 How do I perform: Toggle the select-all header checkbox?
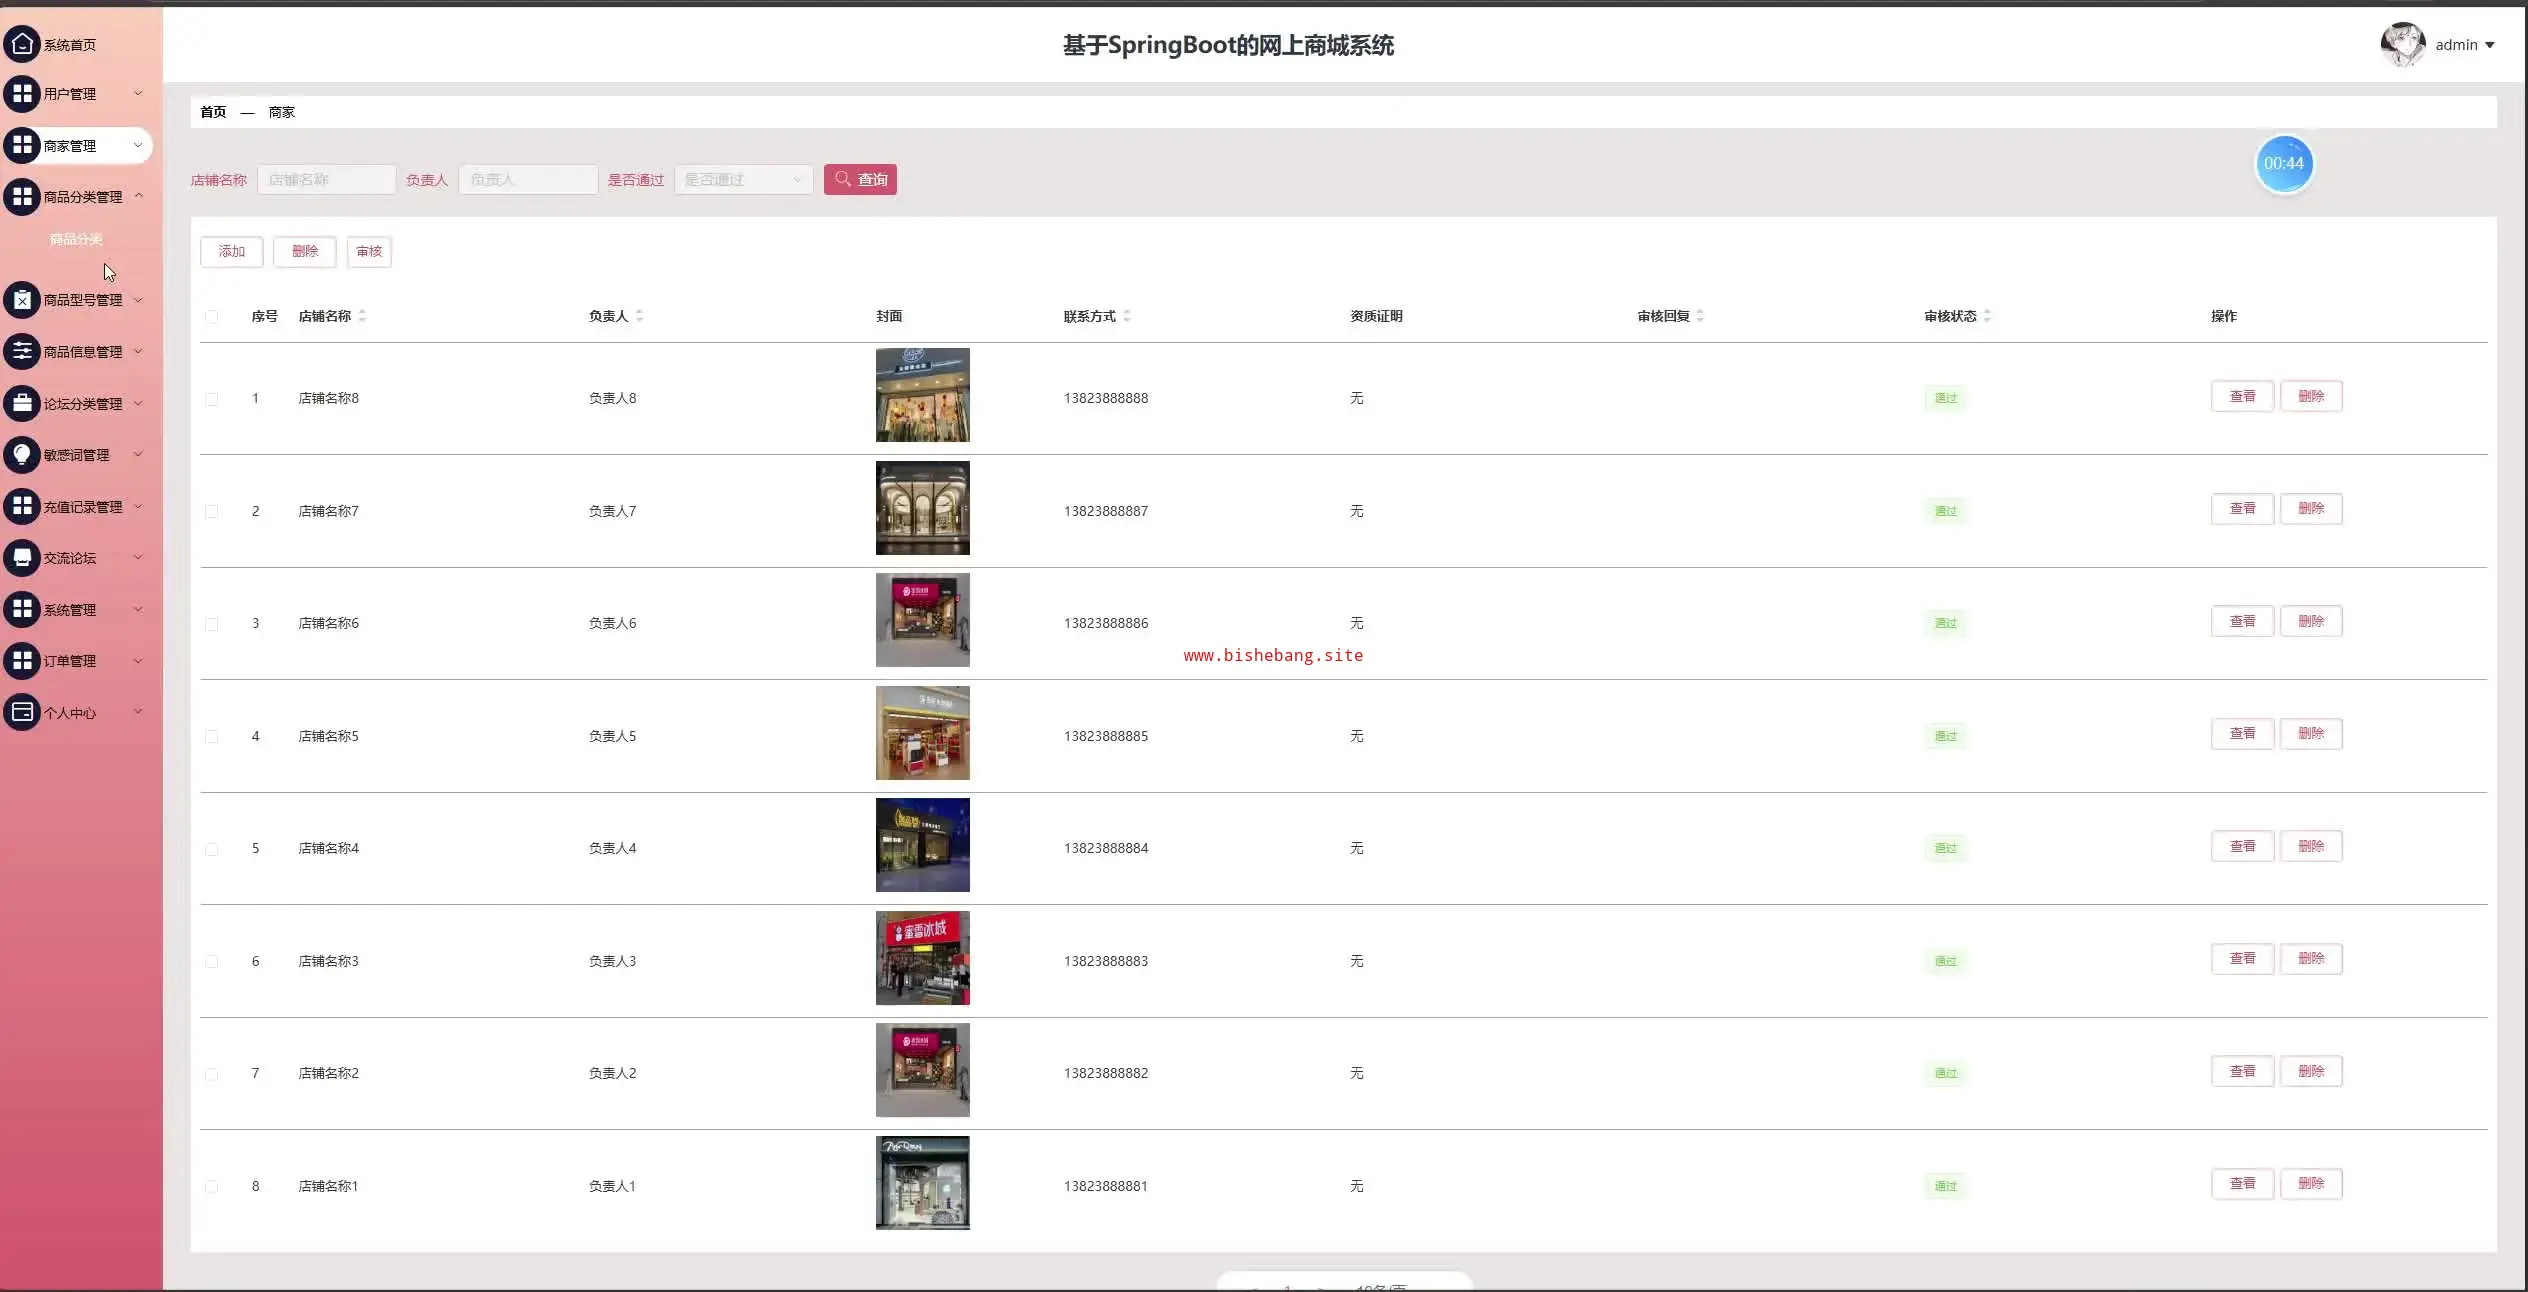(211, 317)
